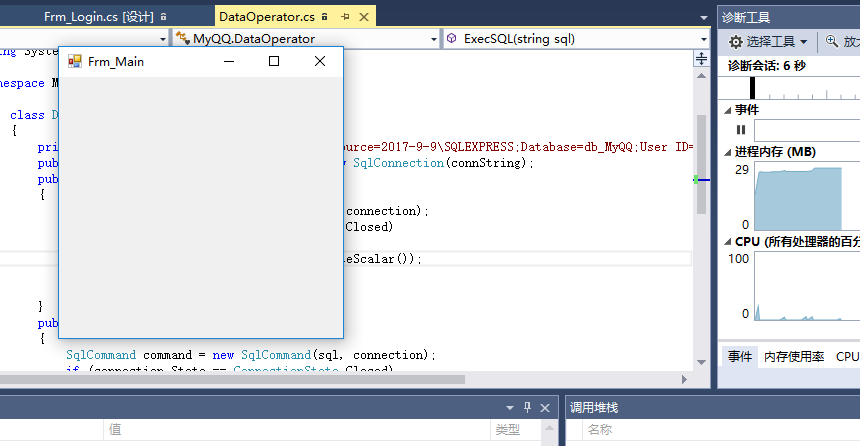Click the 调用堆栈 panel title
The width and height of the screenshot is (860, 446).
pos(593,408)
